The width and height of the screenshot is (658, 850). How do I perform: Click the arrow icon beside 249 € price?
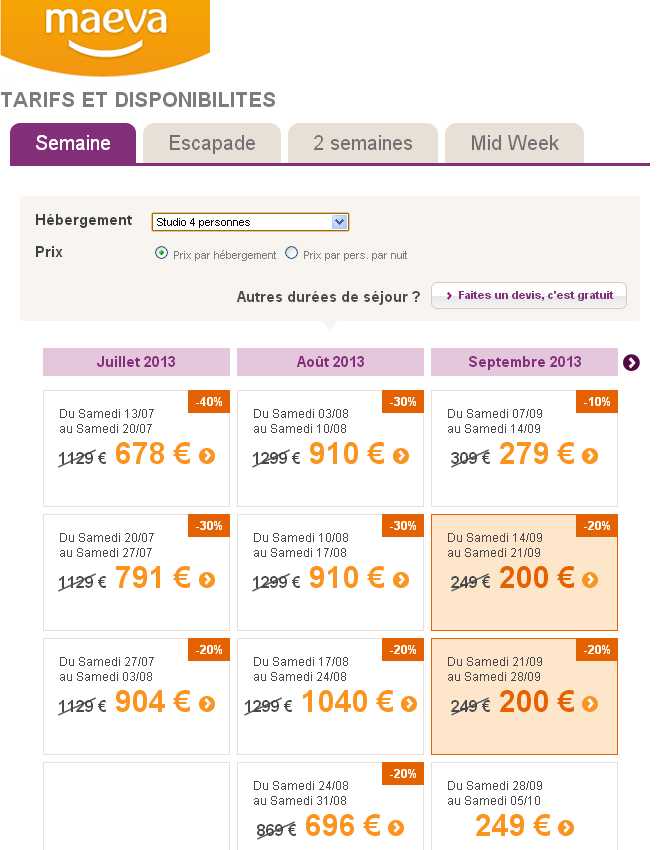(566, 828)
